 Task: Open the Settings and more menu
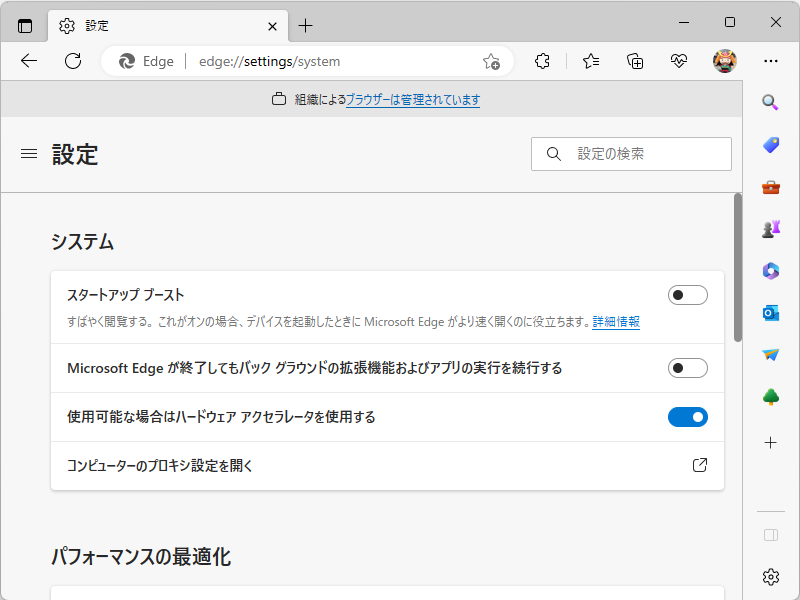[x=770, y=61]
